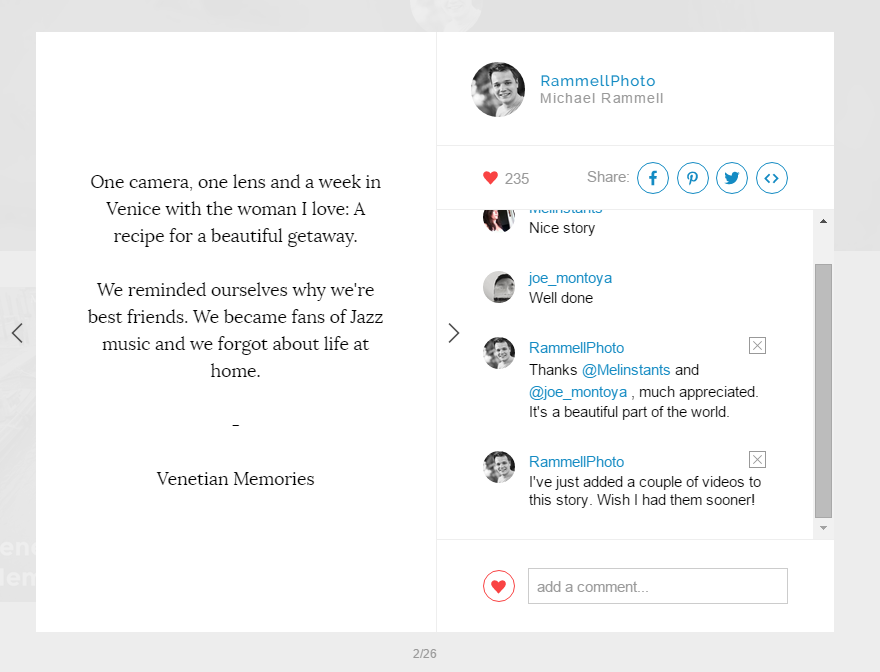Click the comments scrollbar down arrow

823,528
